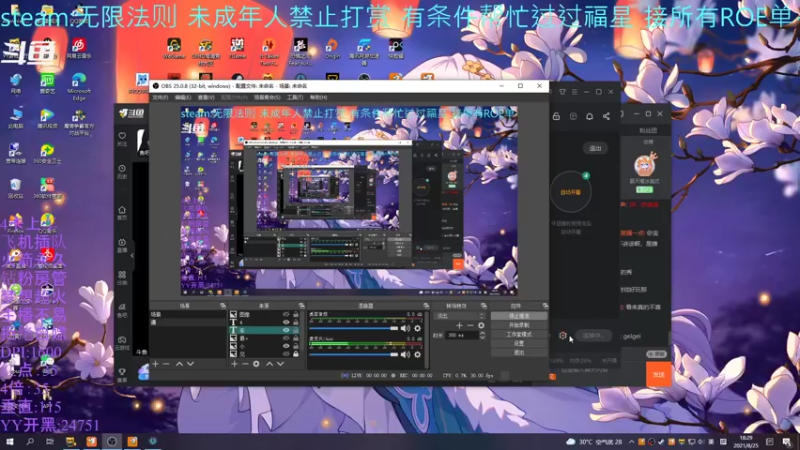Toggle 自动开播 circular auto-start button
Viewport: 800px width, 450px height.
[x=570, y=192]
